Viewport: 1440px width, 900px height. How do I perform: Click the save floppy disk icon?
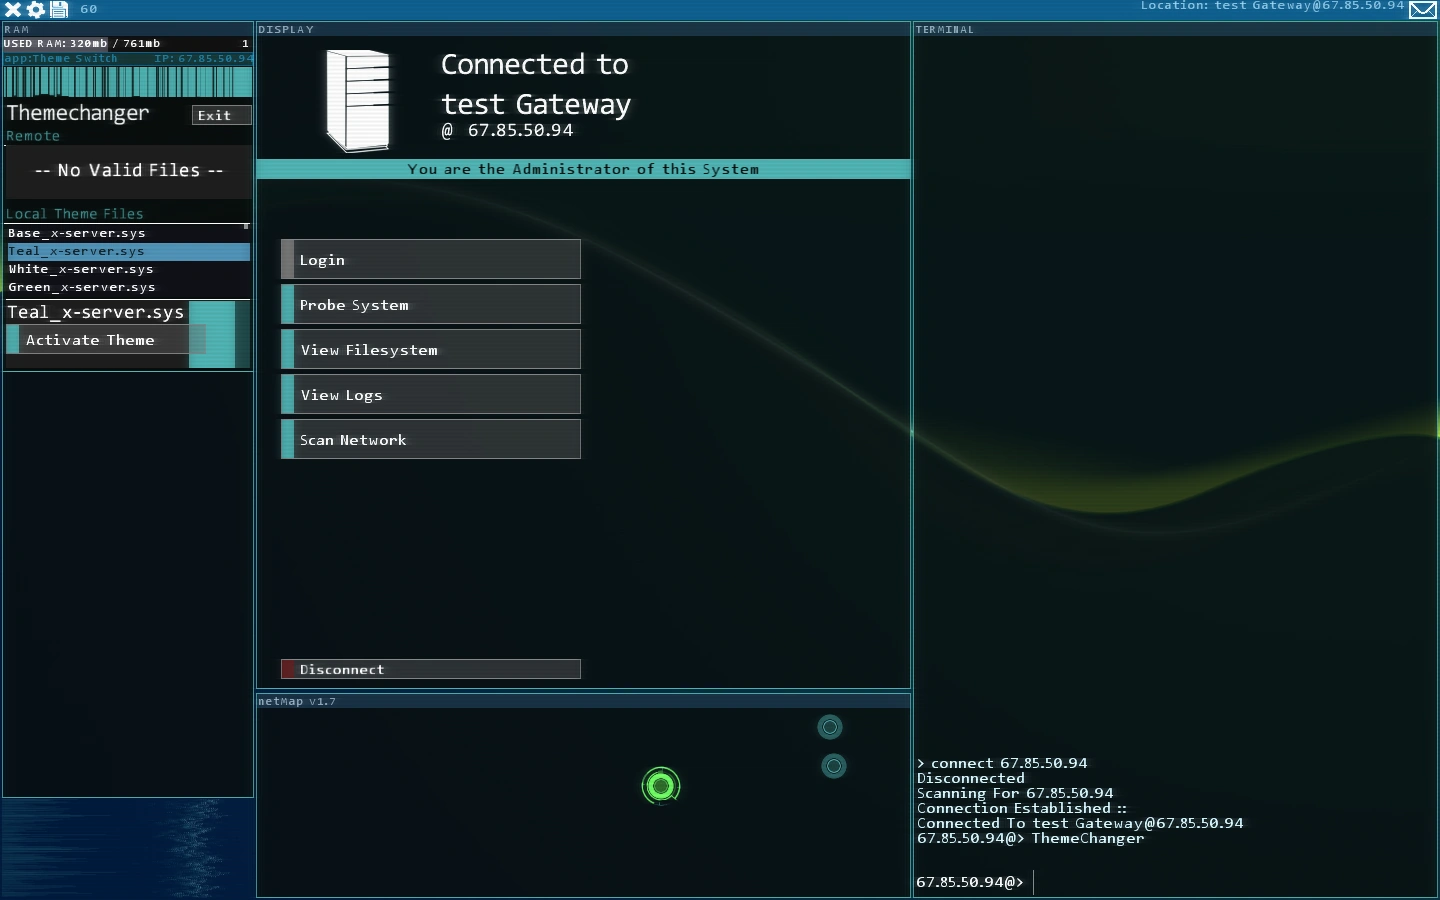click(59, 9)
